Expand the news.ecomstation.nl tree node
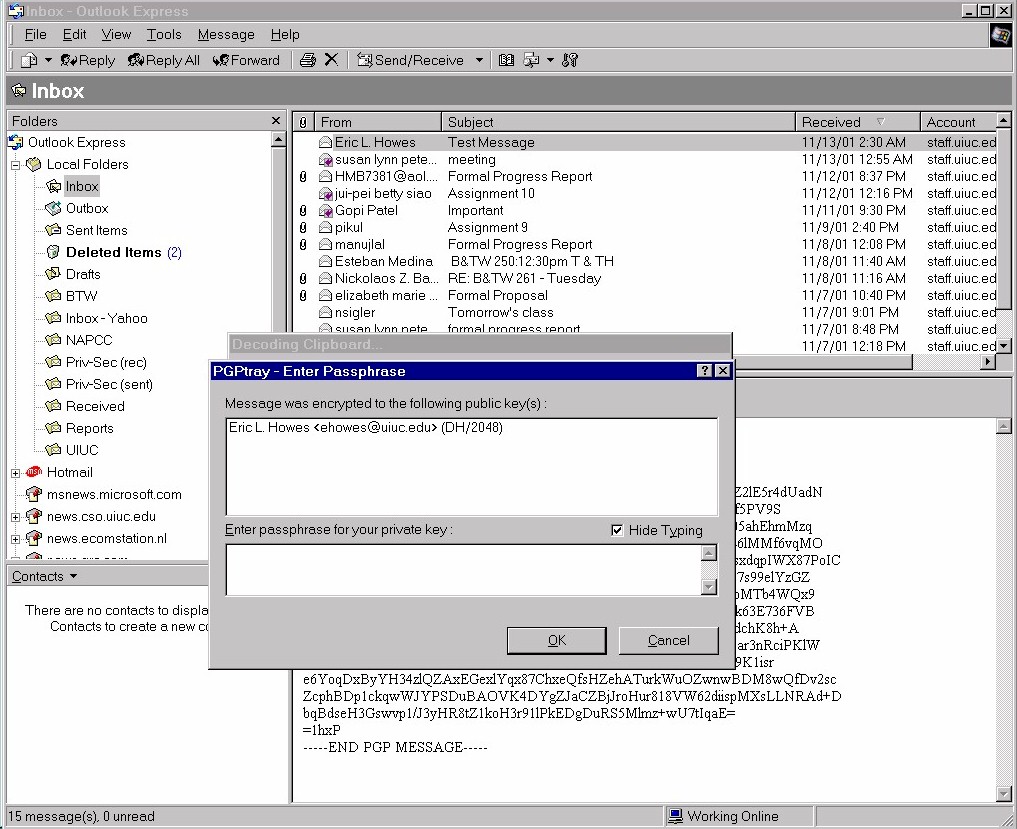The height and width of the screenshot is (829, 1017). tap(16, 539)
